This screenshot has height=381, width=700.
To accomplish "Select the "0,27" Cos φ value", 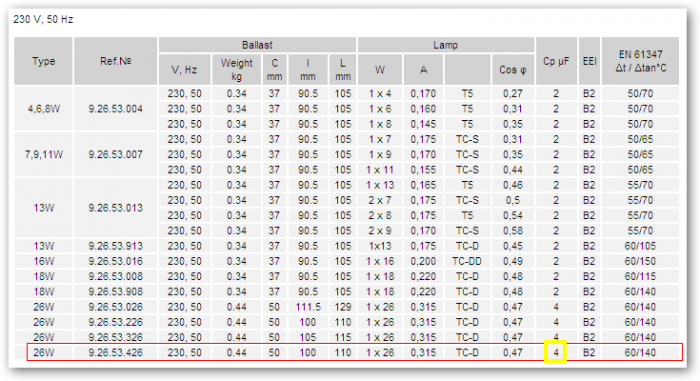I will pyautogui.click(x=512, y=94).
